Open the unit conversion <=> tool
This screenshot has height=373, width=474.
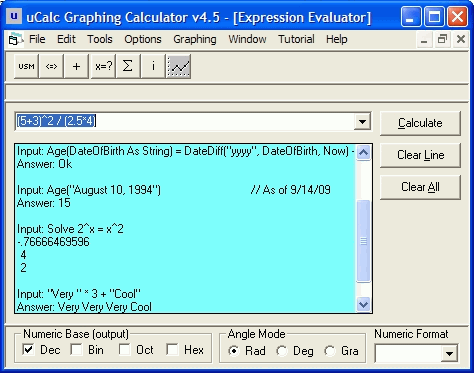coord(51,66)
